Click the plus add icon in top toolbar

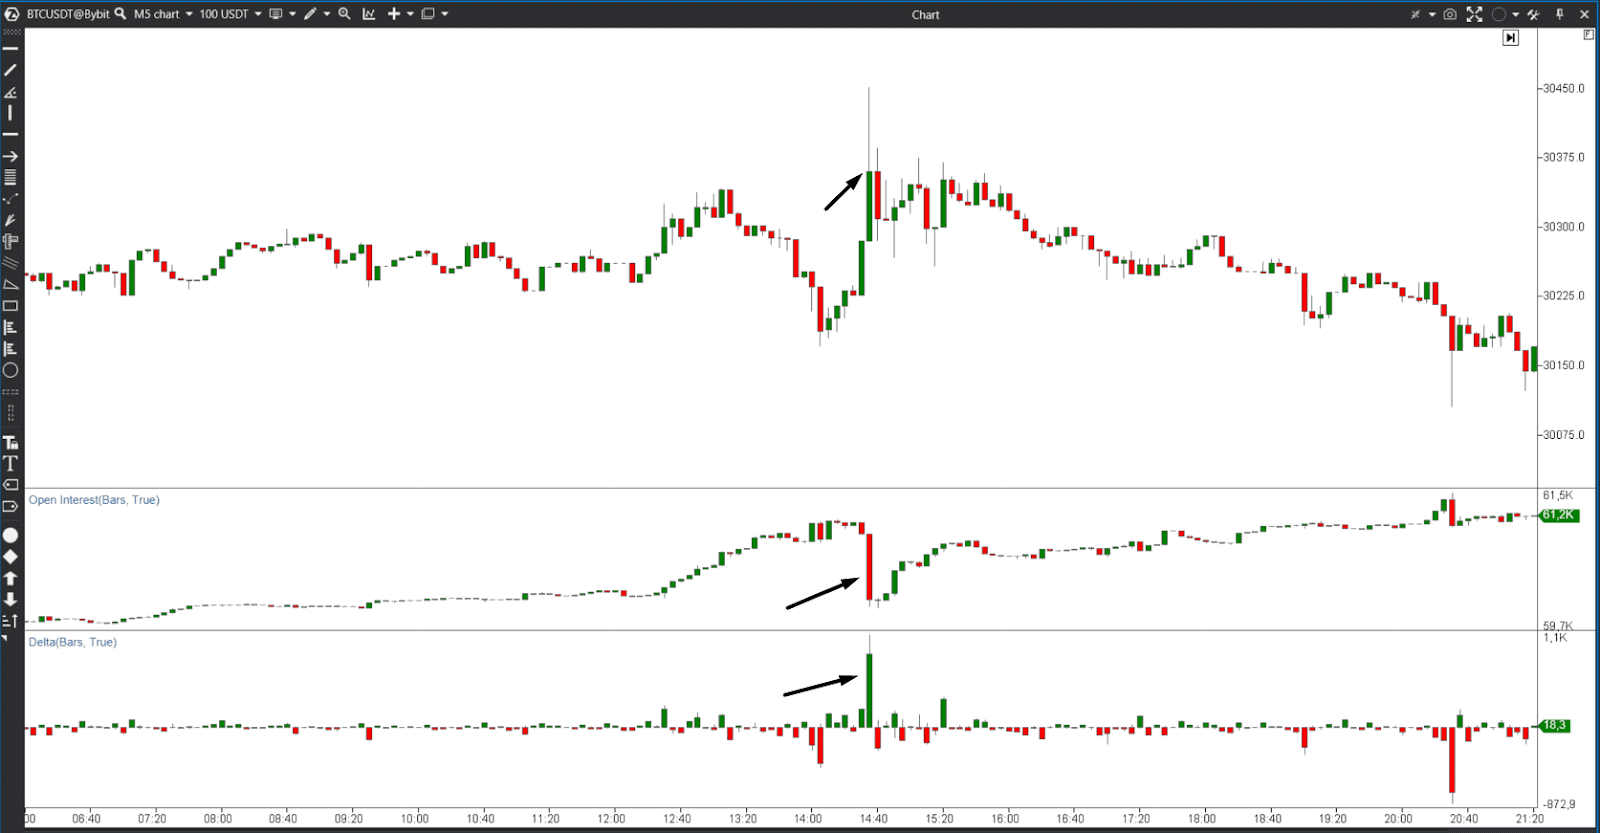coord(394,14)
